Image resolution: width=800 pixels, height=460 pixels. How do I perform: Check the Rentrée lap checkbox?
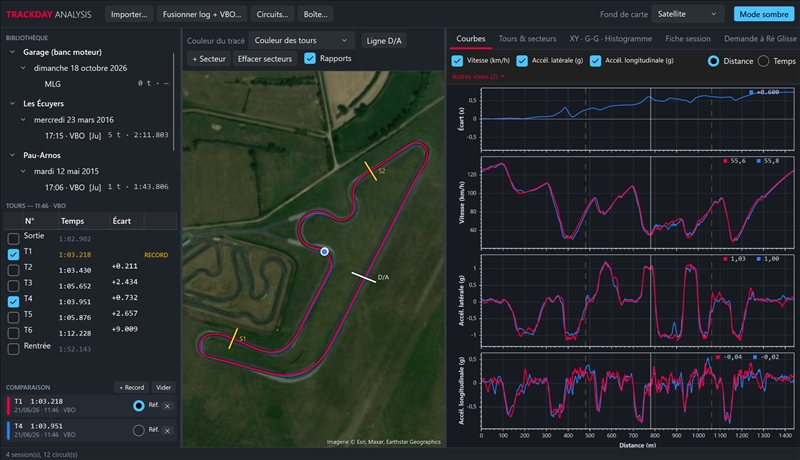click(14, 349)
